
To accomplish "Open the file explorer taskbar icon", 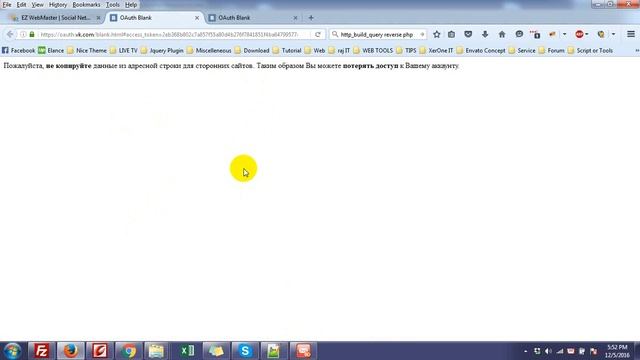I will tap(156, 351).
